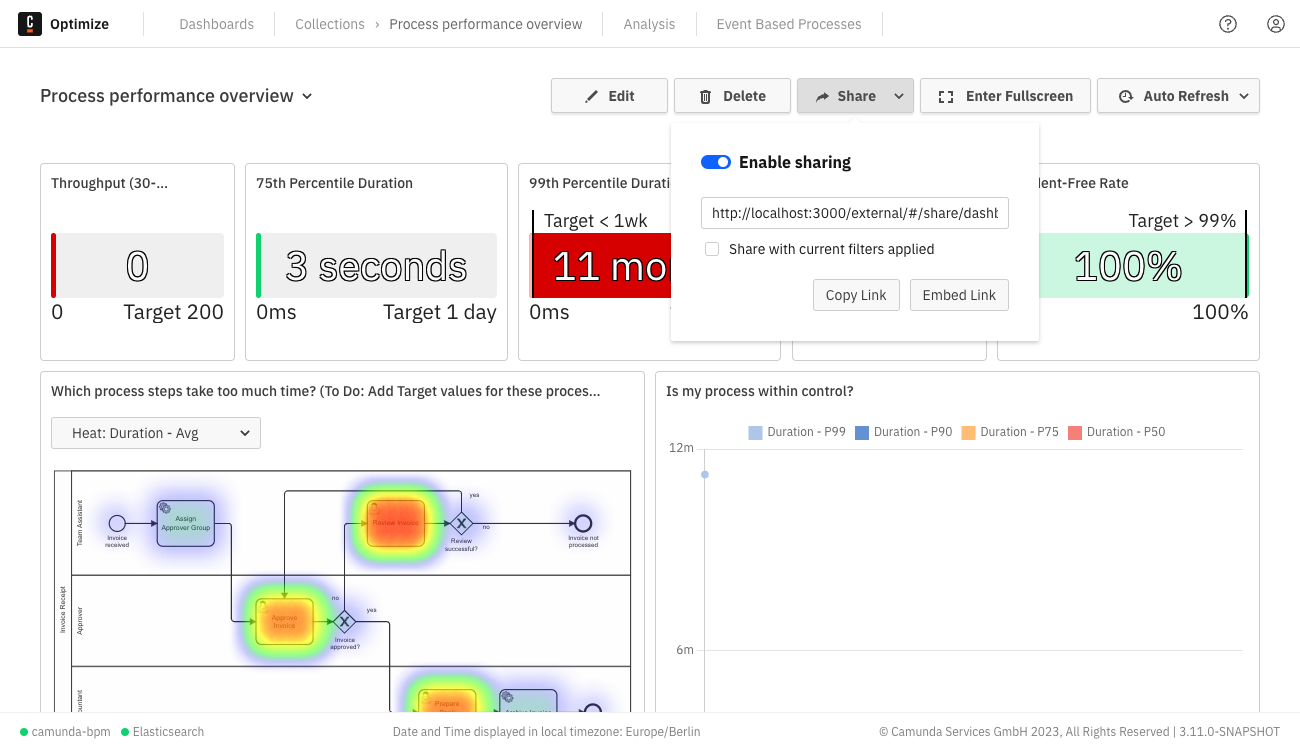Click the Invoice not processed end event
1300x750 pixels.
coord(583,523)
